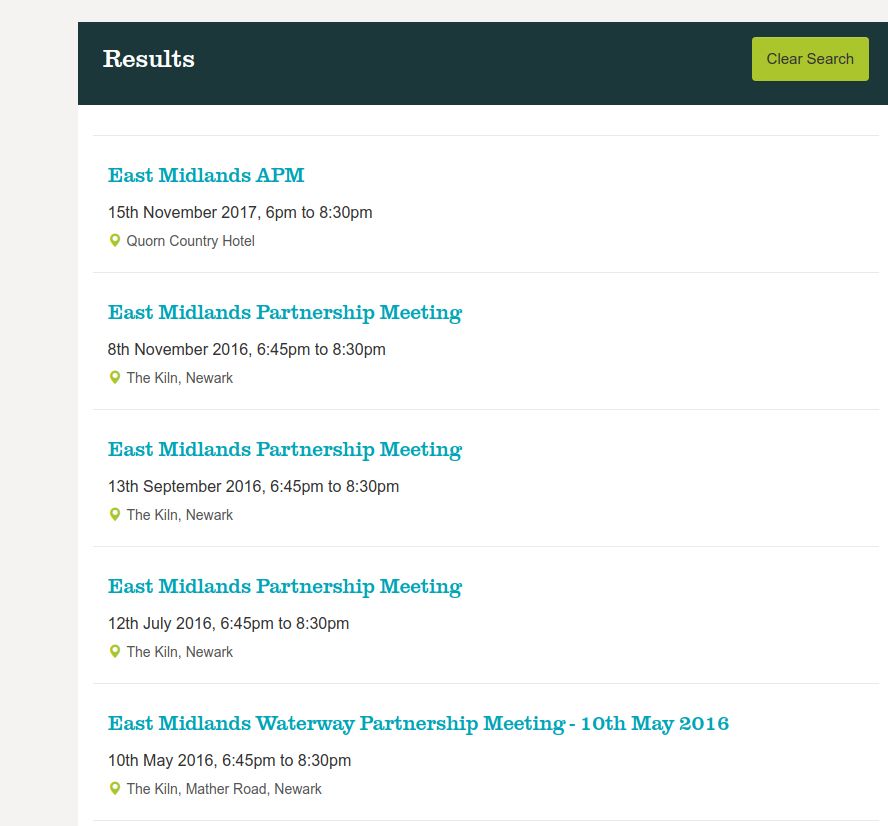Open the East Midlands APM event link
The image size is (888, 826).
click(206, 175)
